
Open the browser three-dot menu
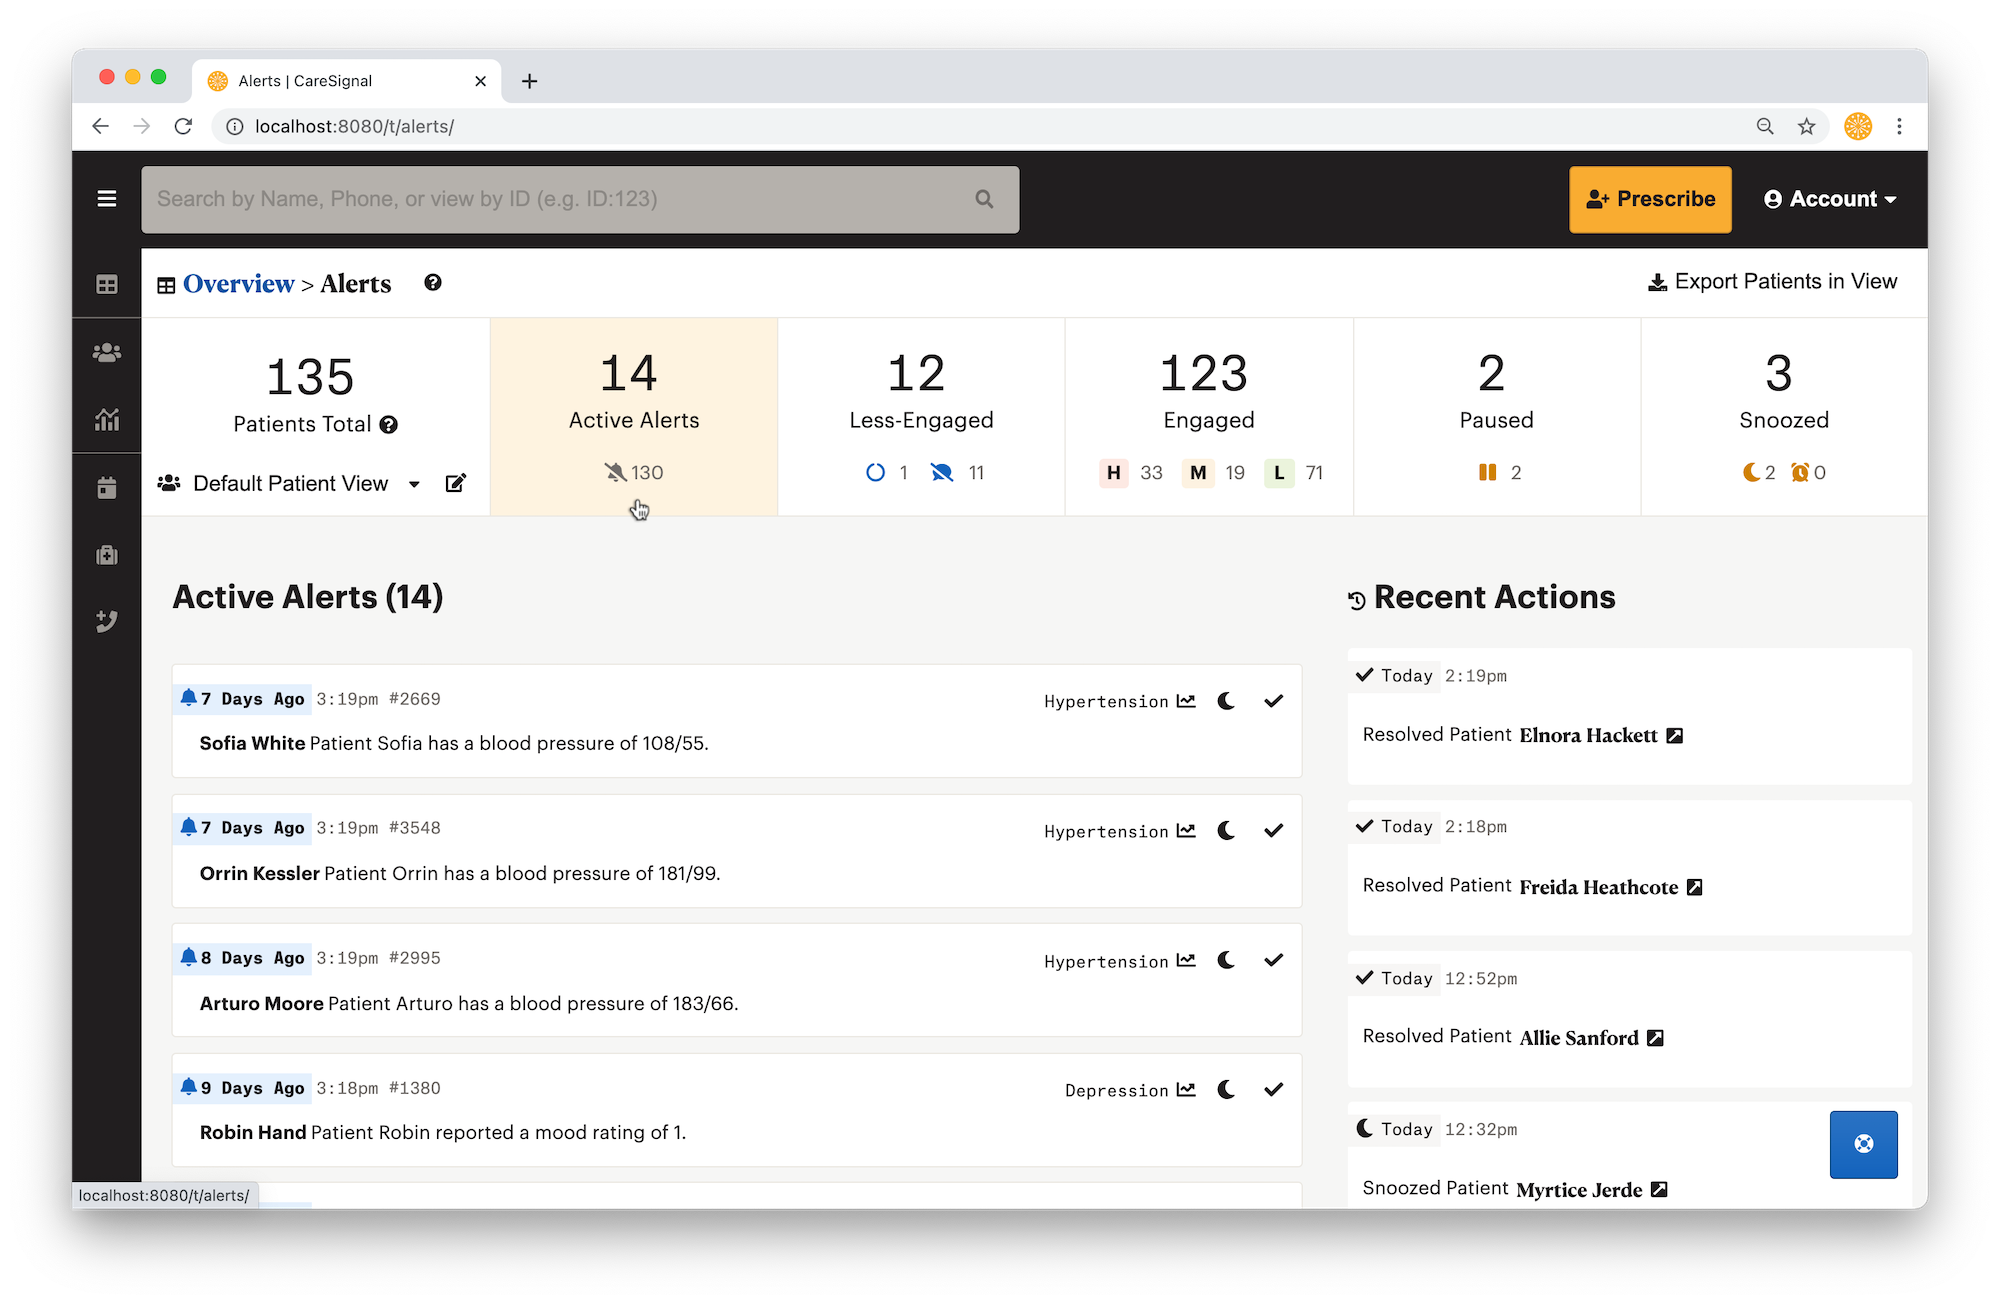pyautogui.click(x=1899, y=126)
